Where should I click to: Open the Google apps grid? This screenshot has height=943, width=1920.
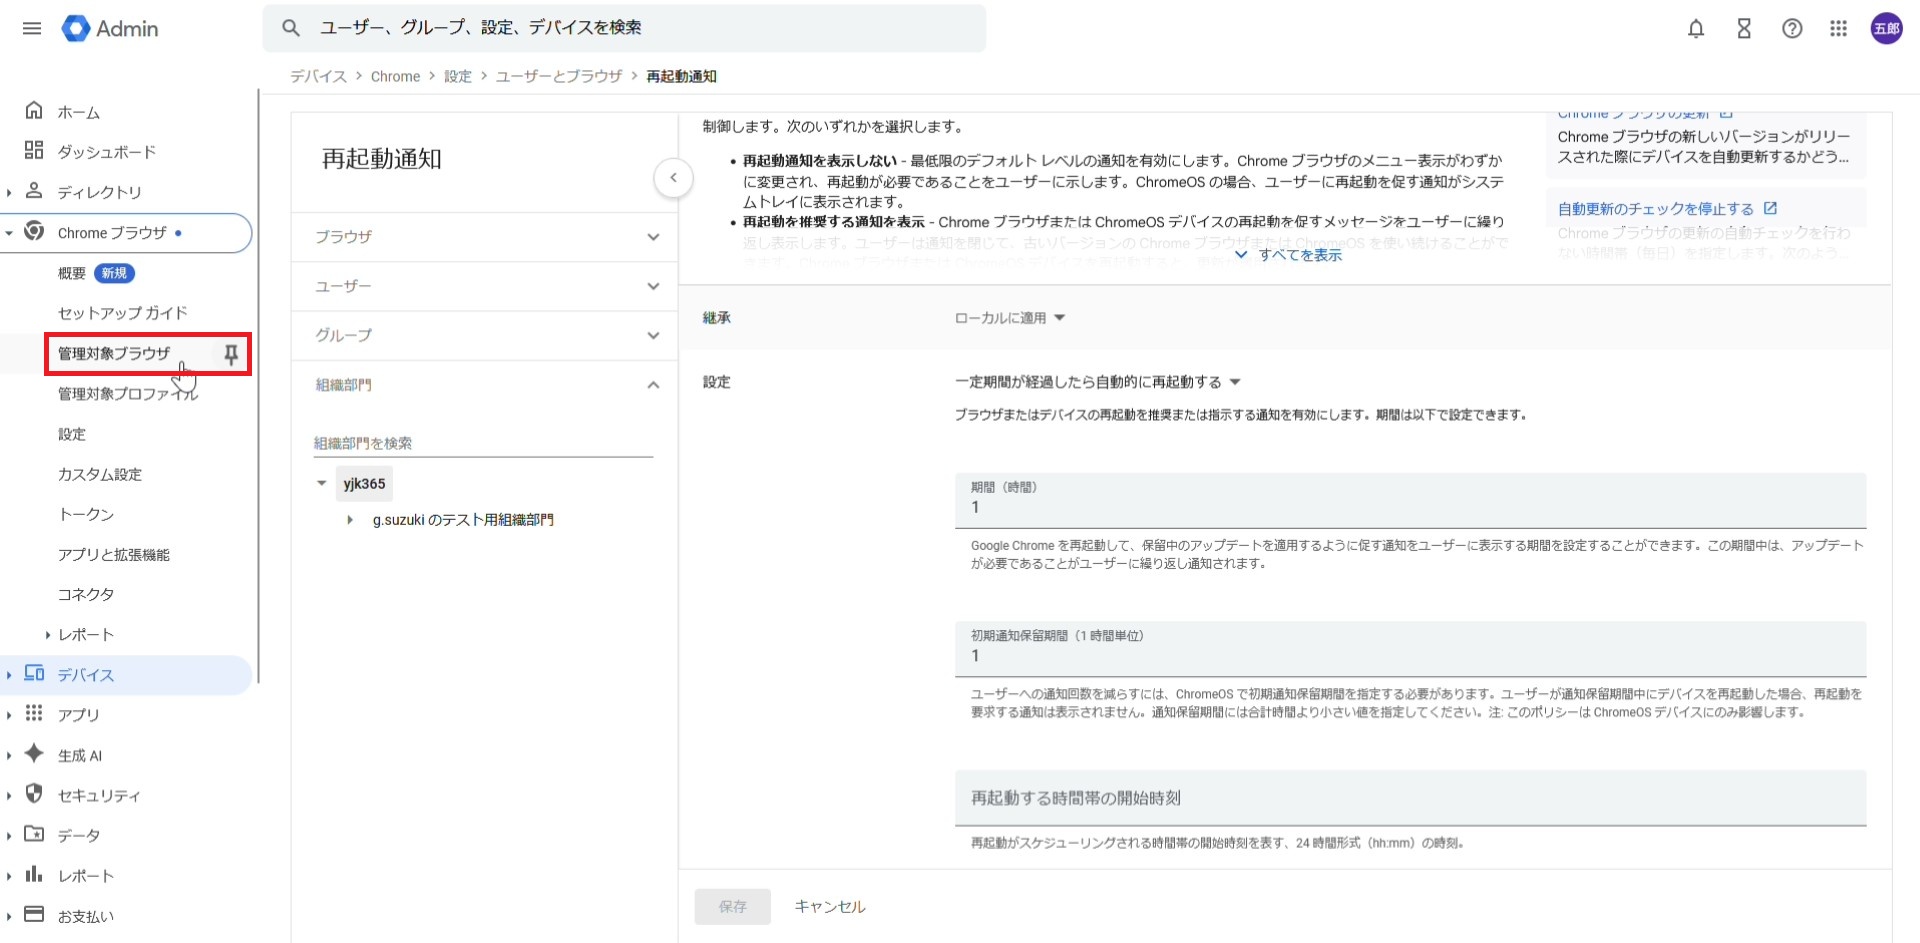point(1838,29)
